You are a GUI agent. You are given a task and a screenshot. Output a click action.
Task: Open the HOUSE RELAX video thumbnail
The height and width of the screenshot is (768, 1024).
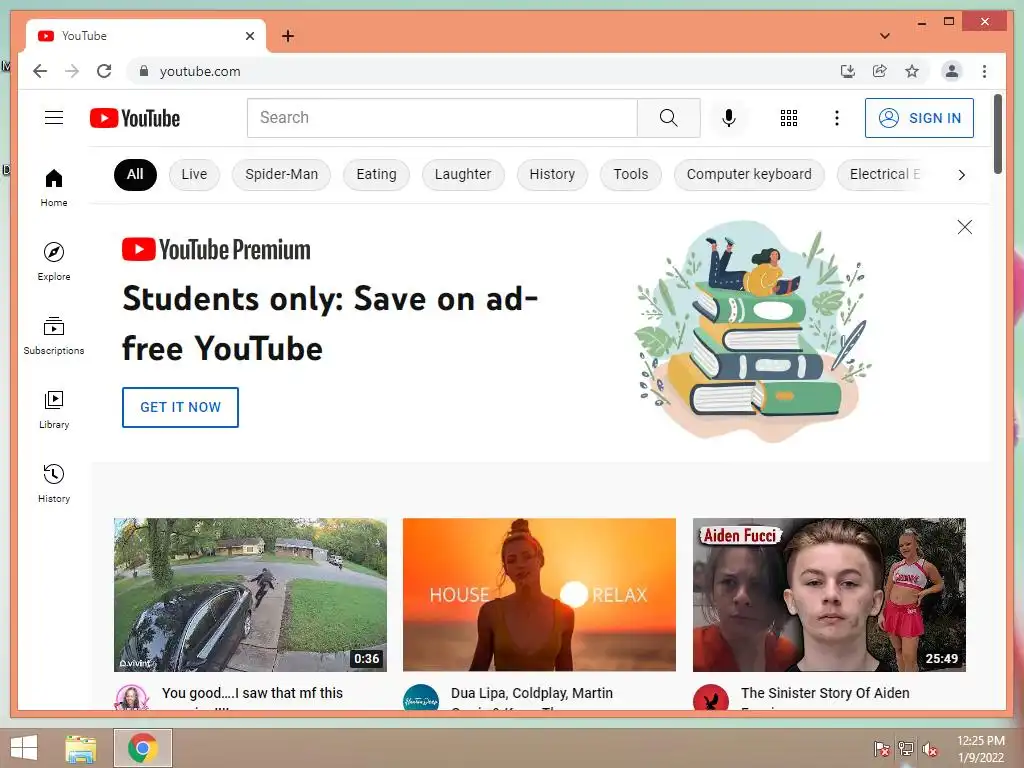539,595
